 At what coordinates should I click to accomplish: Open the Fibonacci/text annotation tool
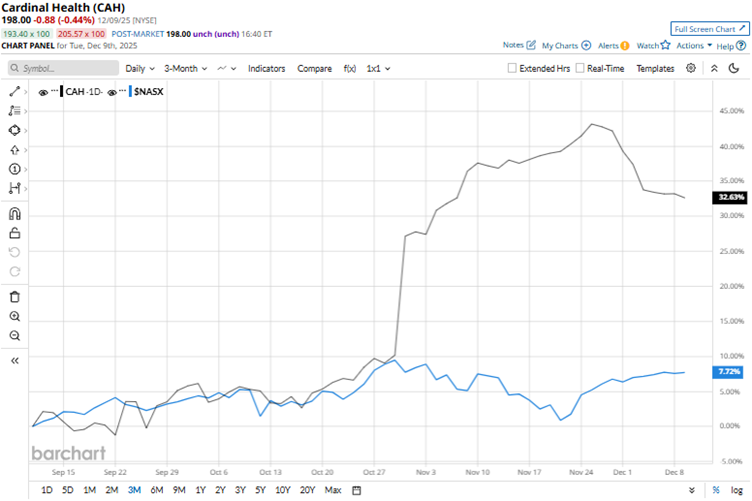pos(14,111)
